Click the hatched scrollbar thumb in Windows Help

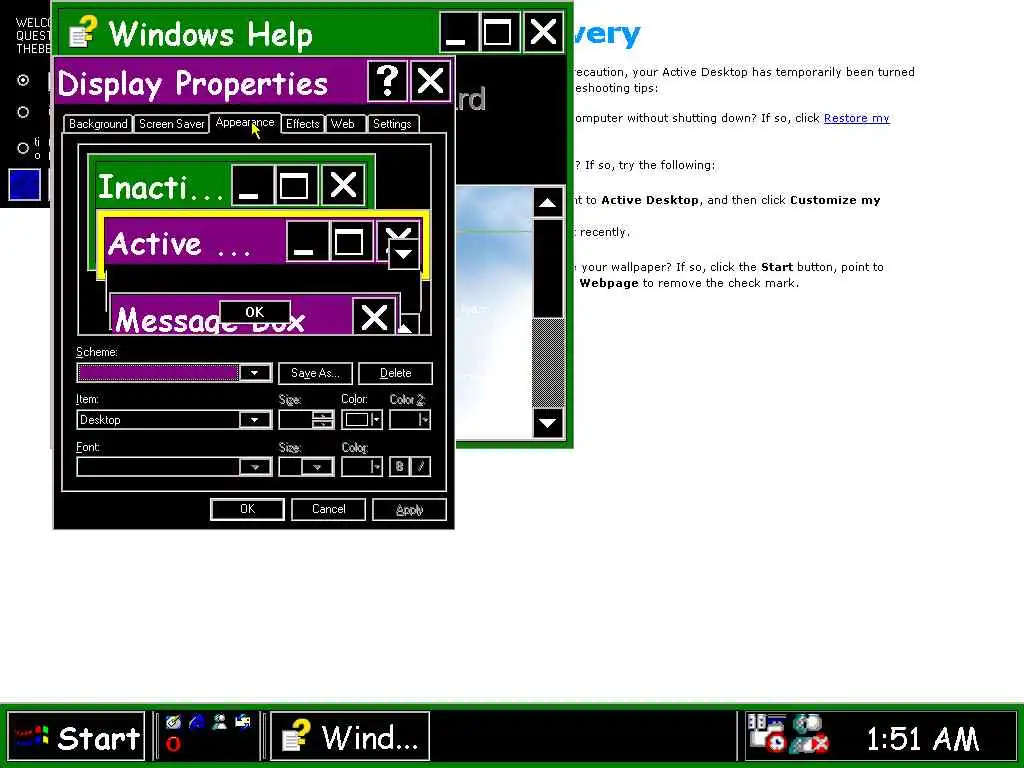(548, 363)
